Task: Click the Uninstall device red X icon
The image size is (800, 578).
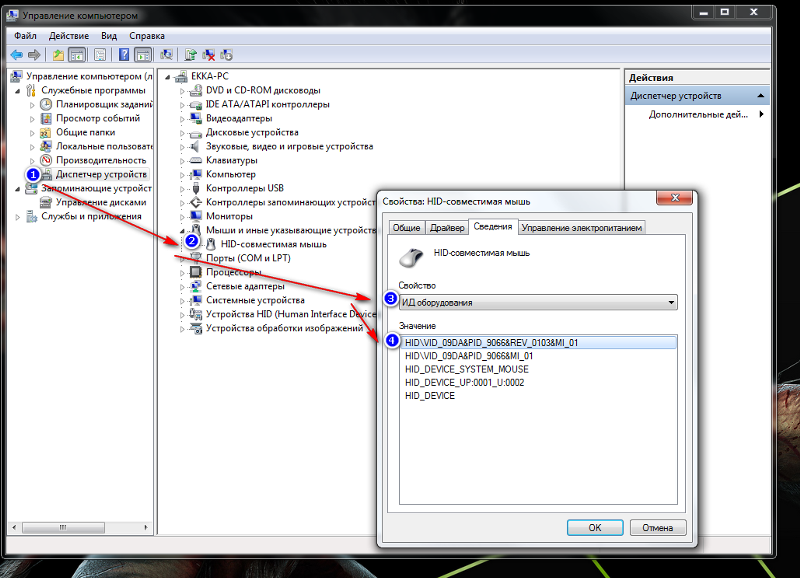Action: (x=208, y=55)
